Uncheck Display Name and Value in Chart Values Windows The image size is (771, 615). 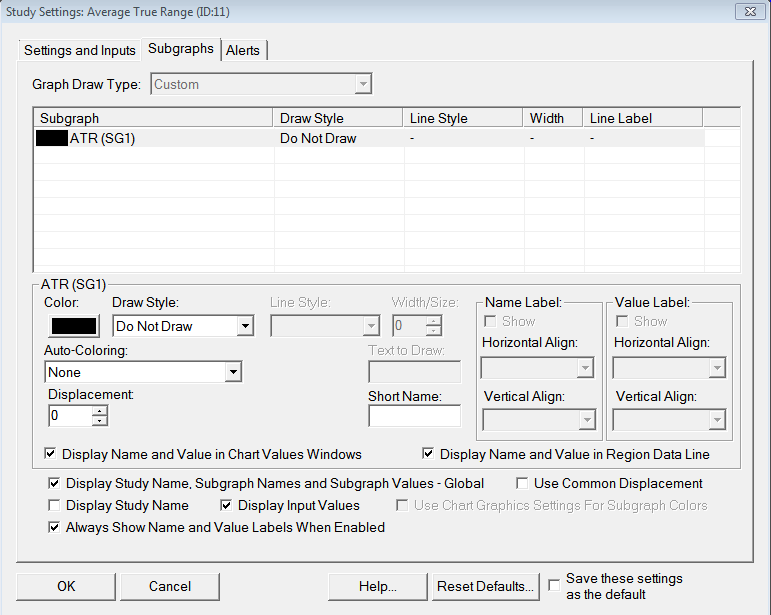50,453
